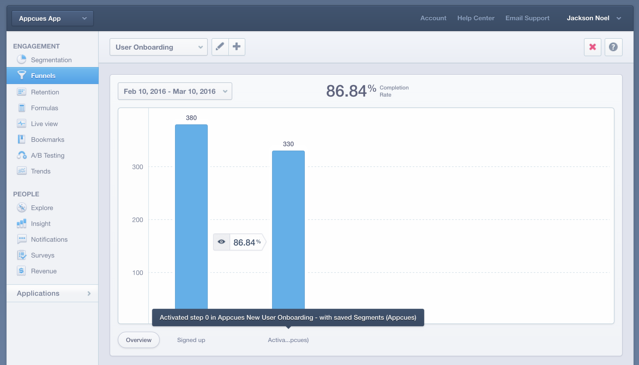639x365 pixels.
Task: Click the Live view pulse icon
Action: (22, 123)
